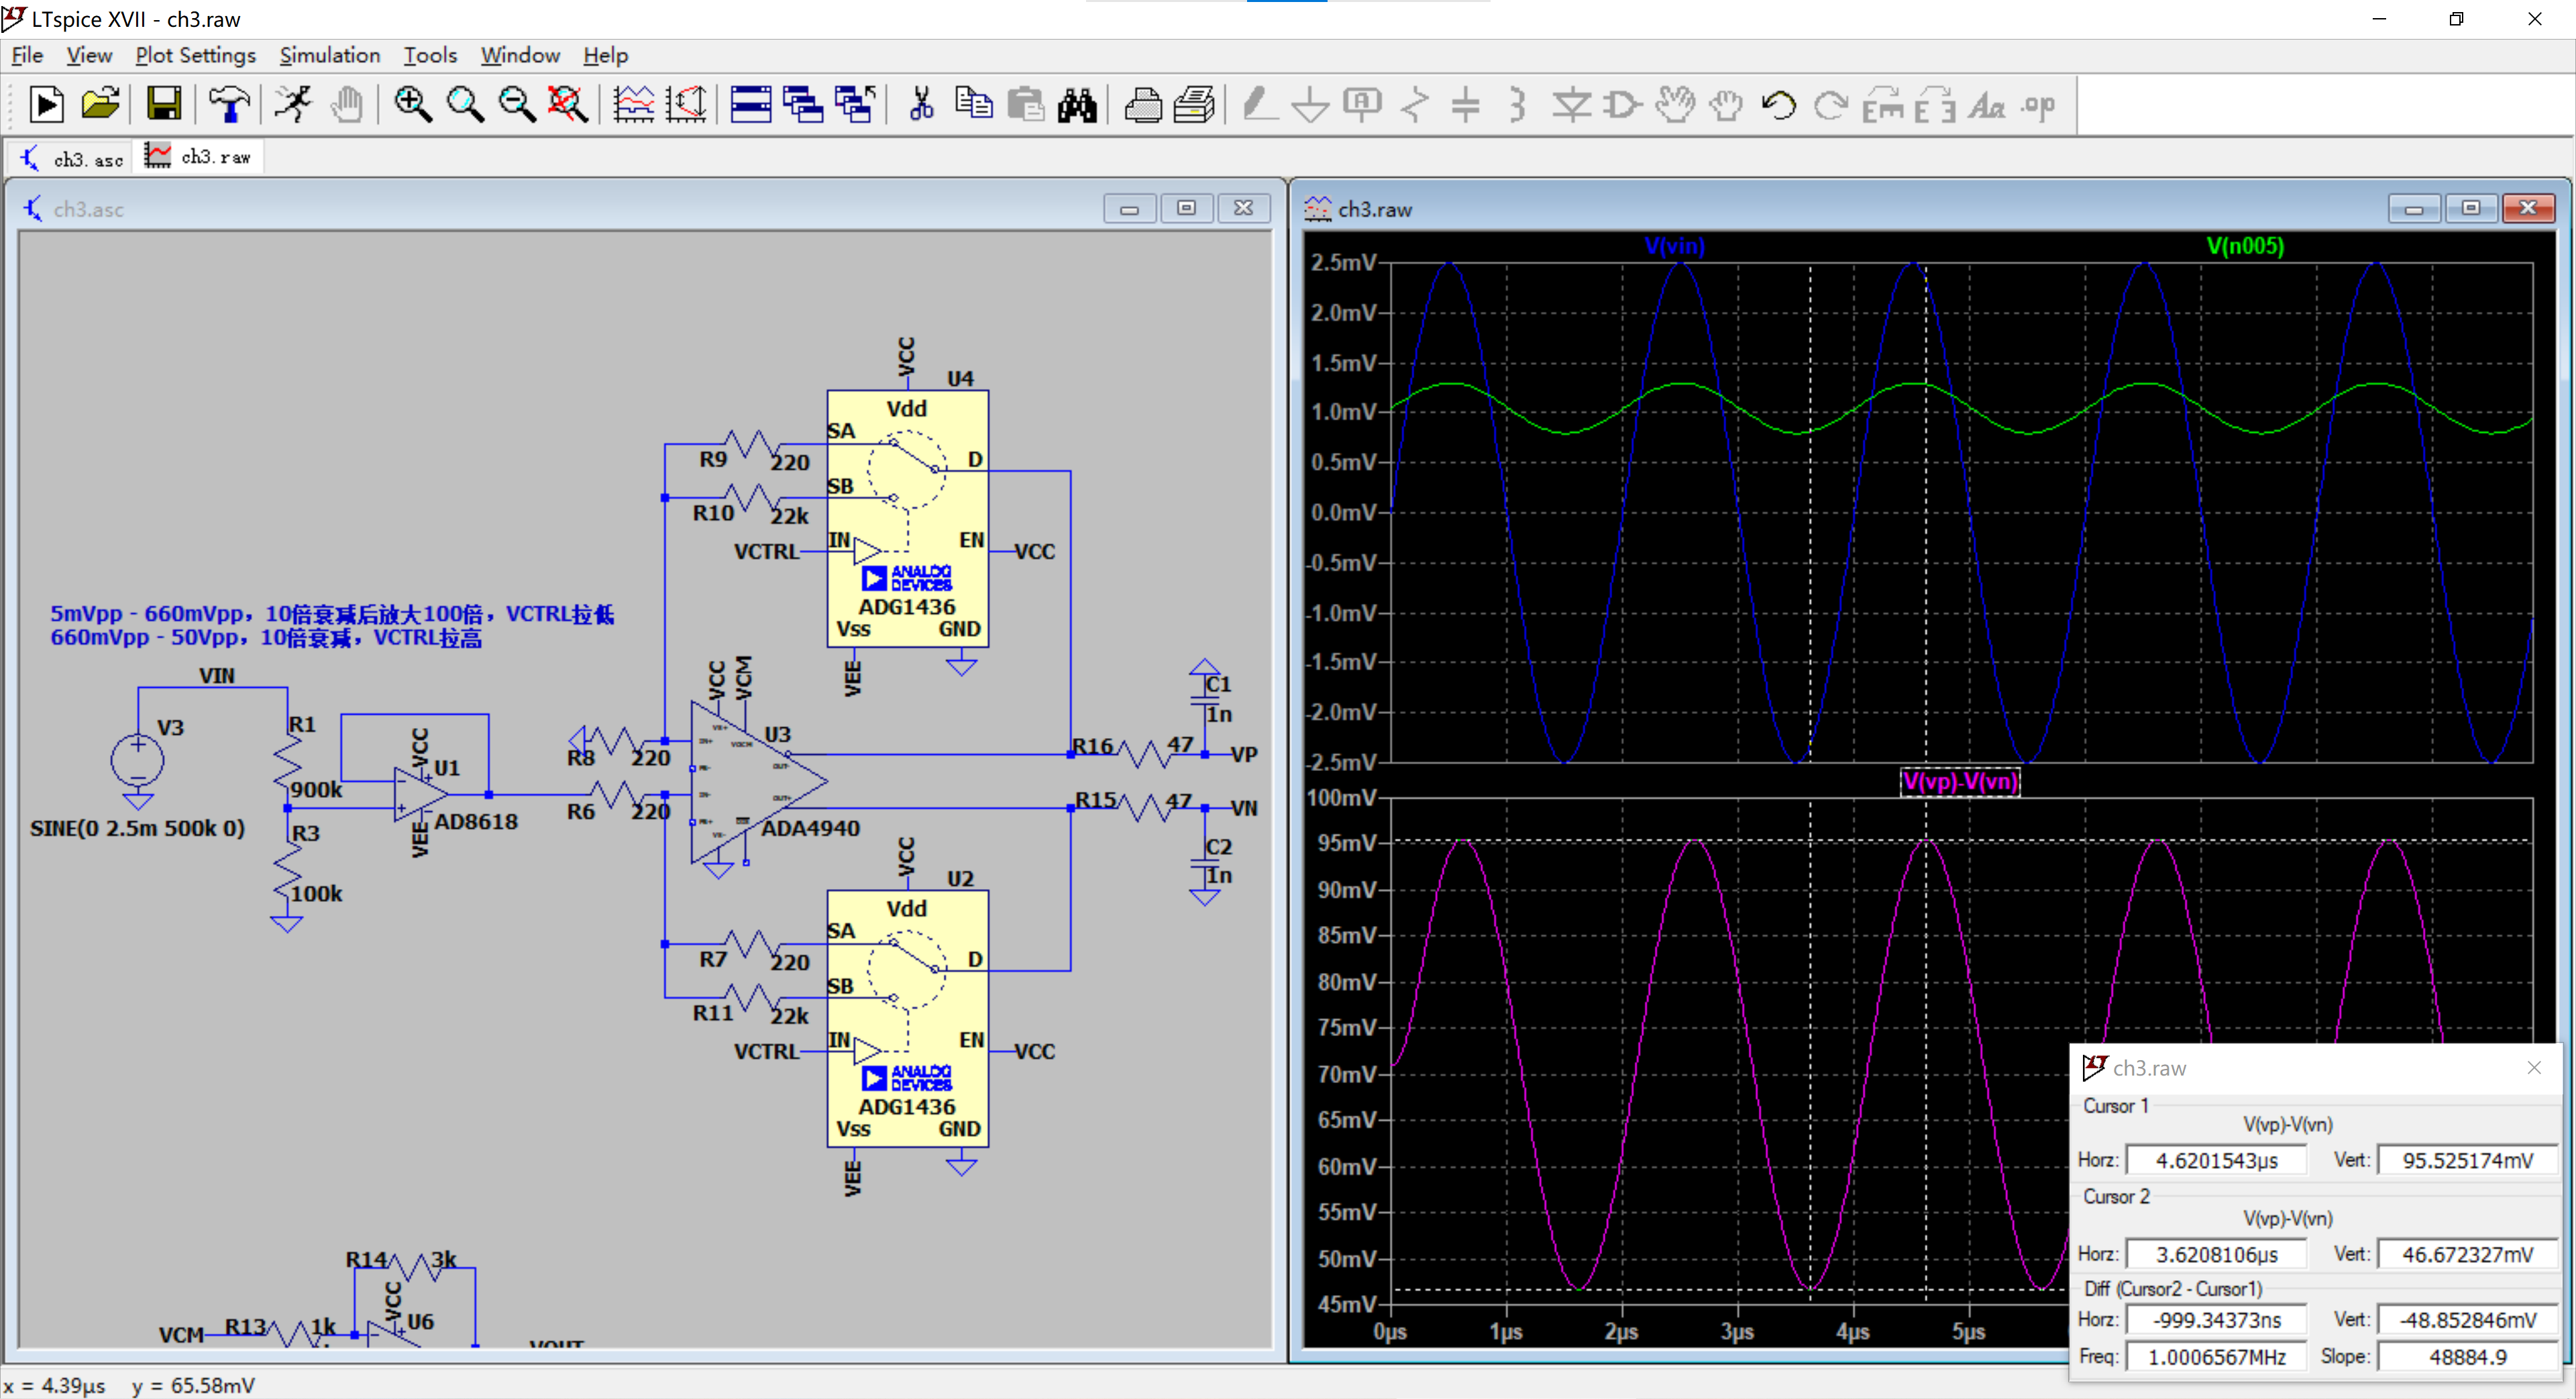Click the lower ADG1436 switch U2
Screen dimensions: 2576x1399
pos(907,1018)
